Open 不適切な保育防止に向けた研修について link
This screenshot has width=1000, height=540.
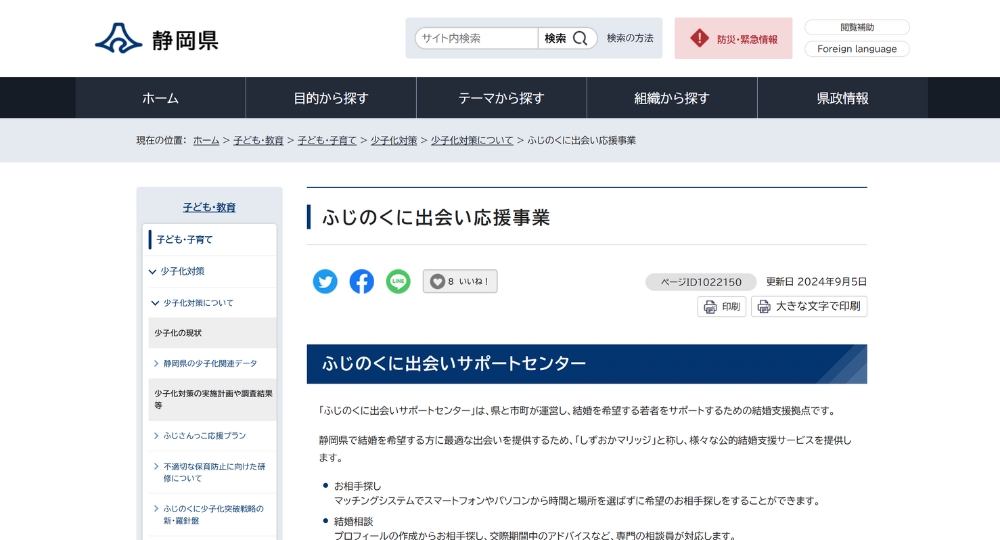tap(214, 472)
